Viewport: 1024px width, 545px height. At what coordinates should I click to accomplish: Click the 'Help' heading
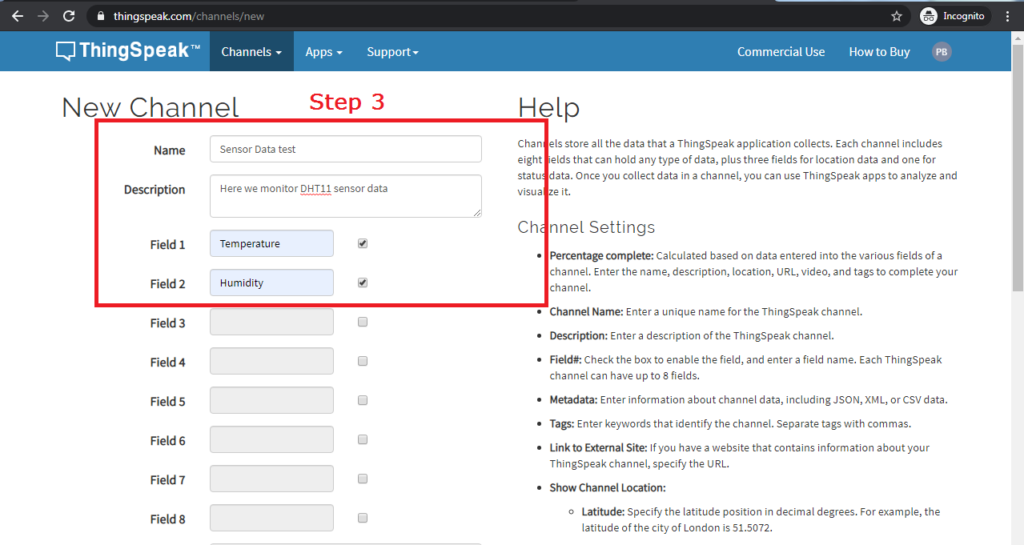point(549,108)
